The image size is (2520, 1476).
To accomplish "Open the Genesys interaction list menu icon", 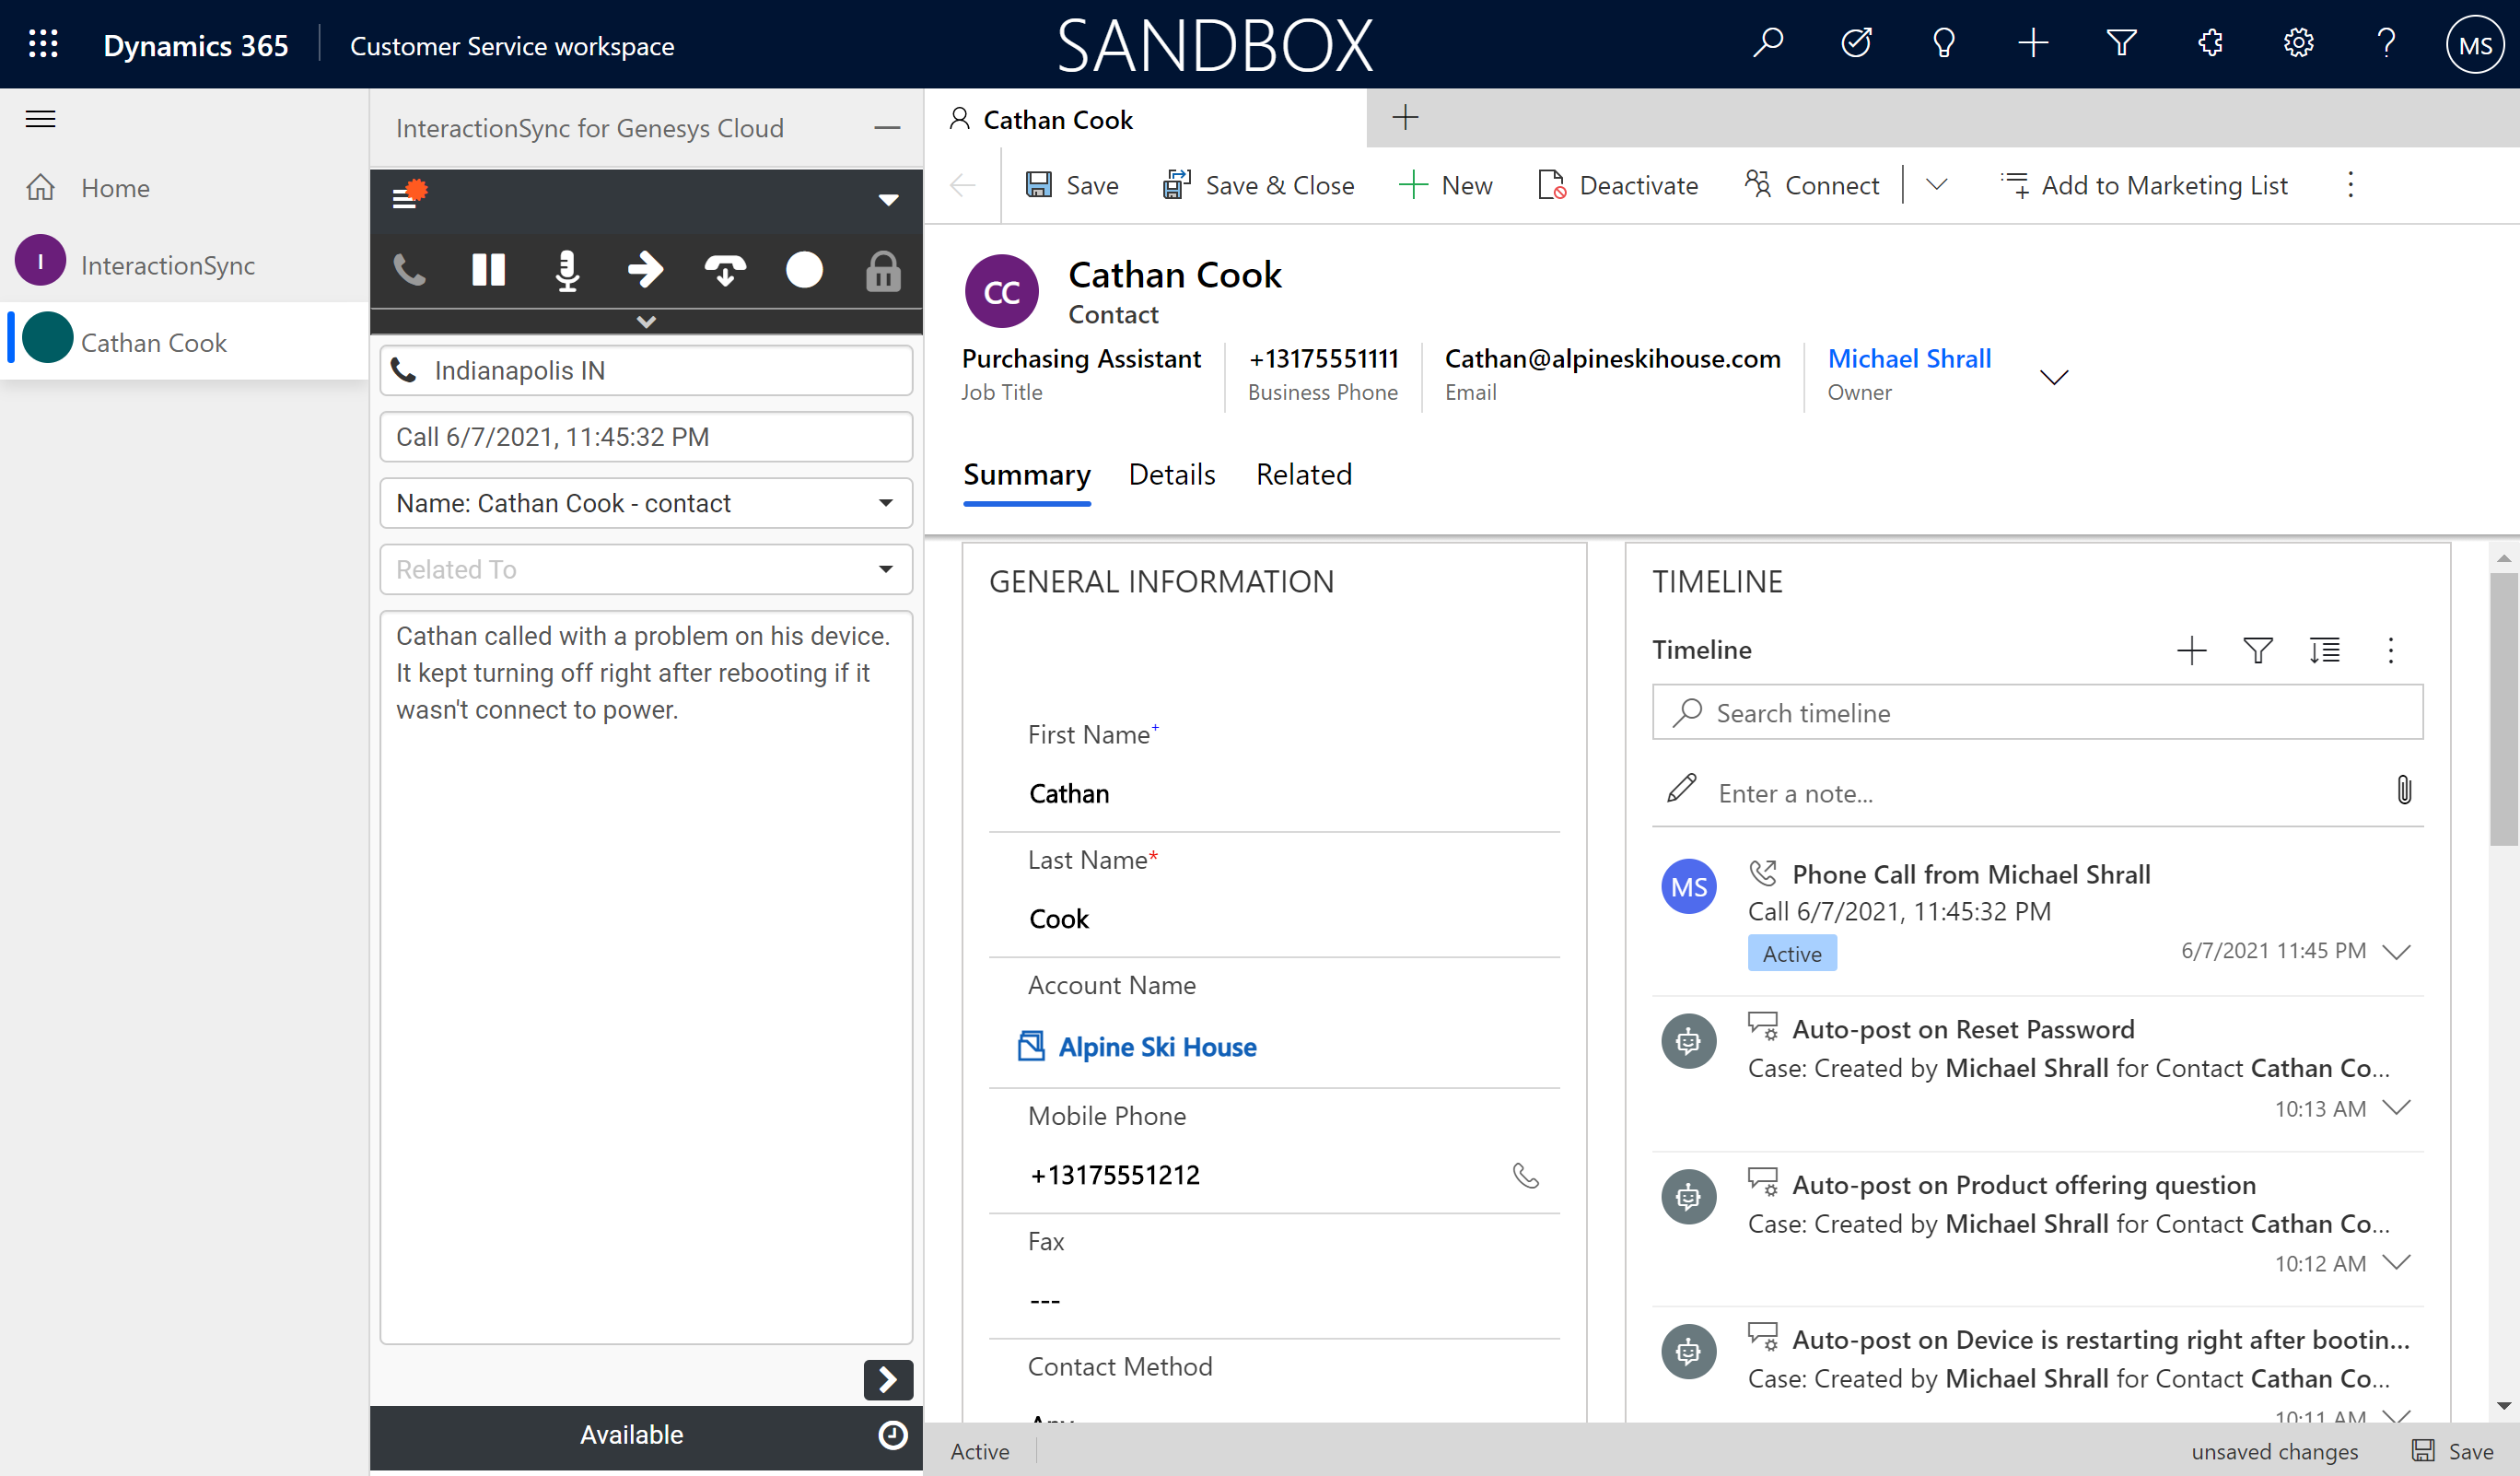I will point(408,194).
